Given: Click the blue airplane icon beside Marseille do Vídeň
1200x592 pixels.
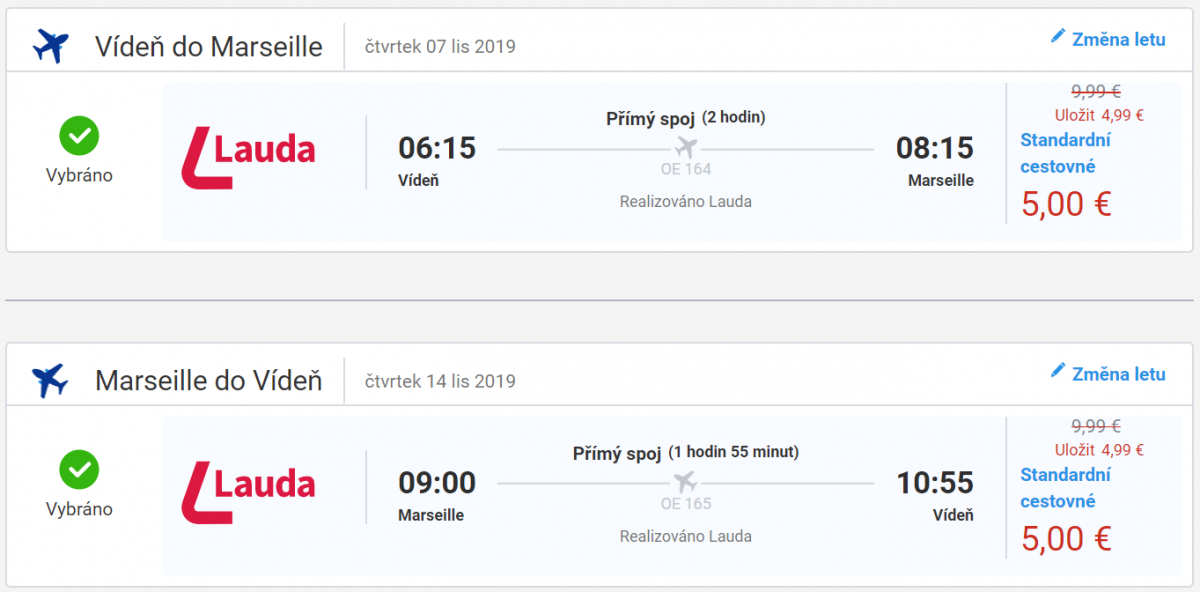Looking at the screenshot, I should [x=50, y=381].
